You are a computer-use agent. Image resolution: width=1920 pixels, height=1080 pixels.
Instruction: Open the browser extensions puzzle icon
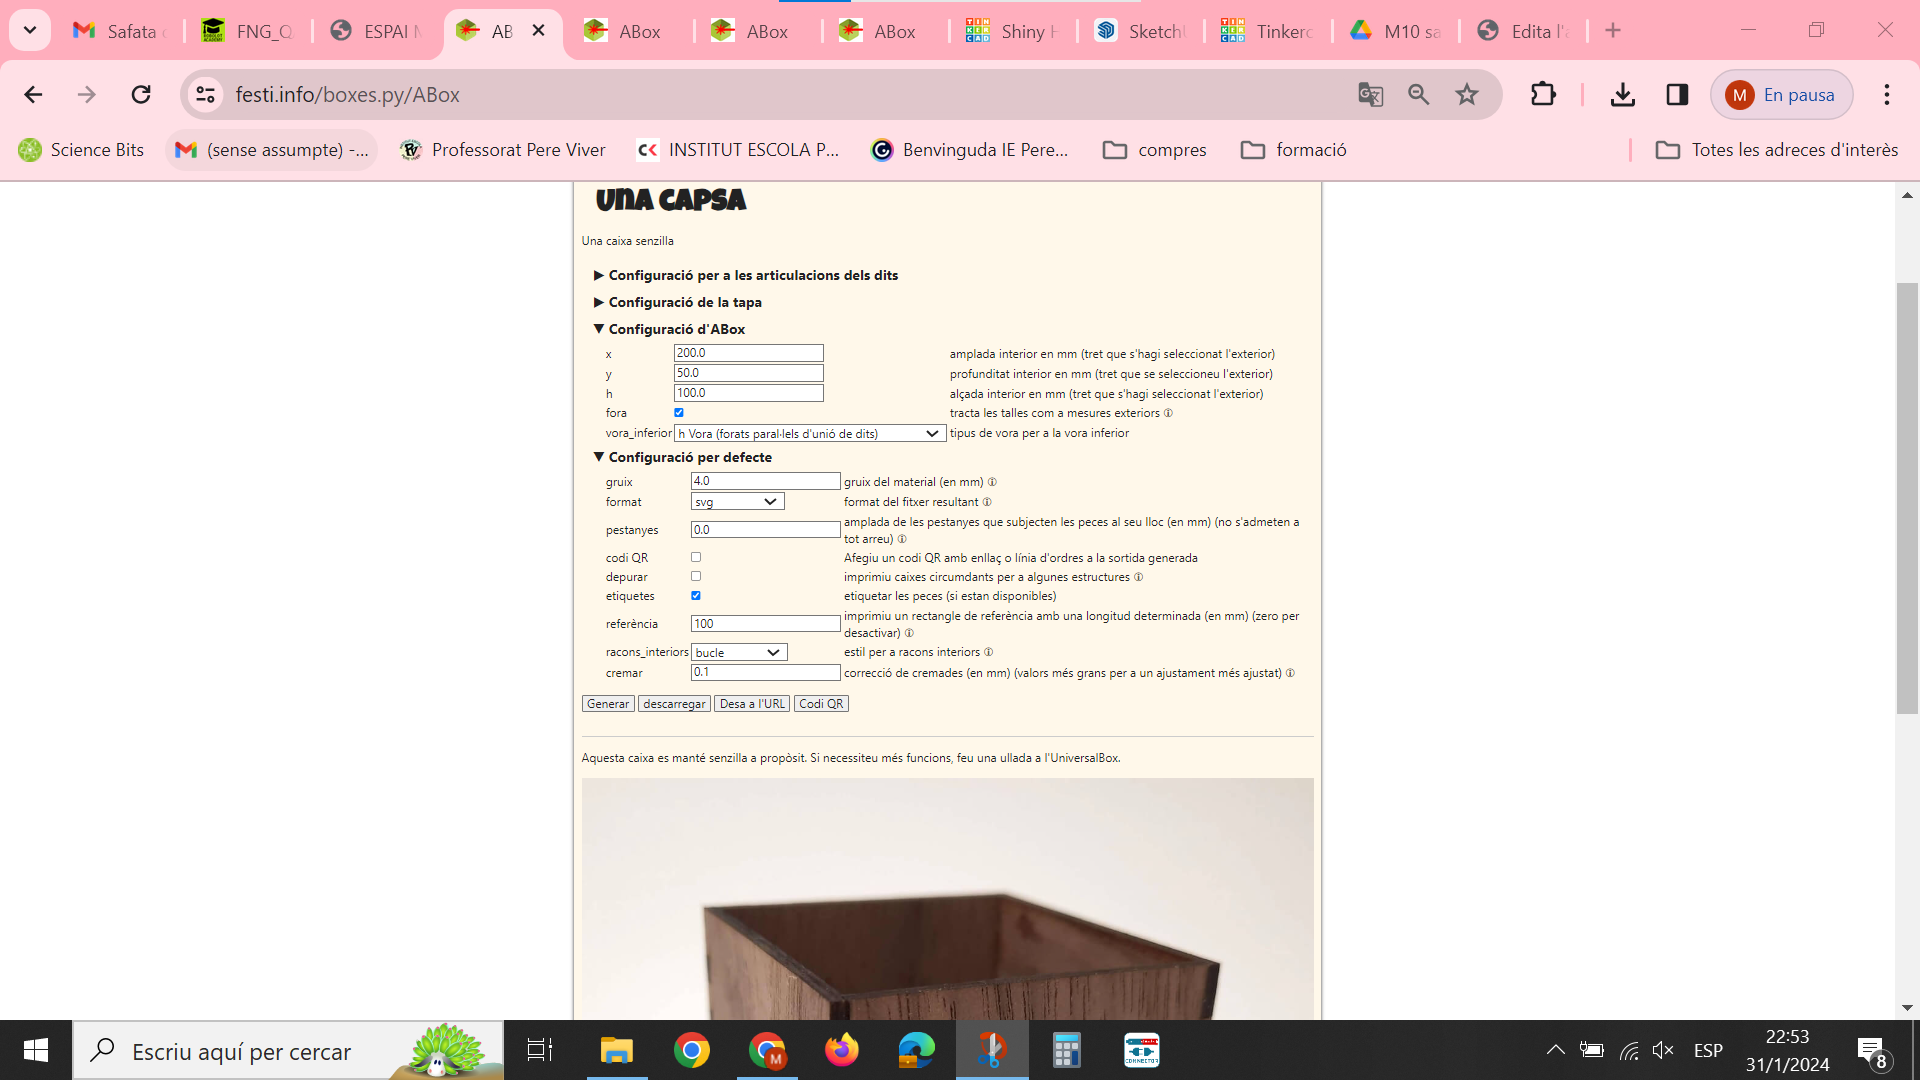(1543, 95)
